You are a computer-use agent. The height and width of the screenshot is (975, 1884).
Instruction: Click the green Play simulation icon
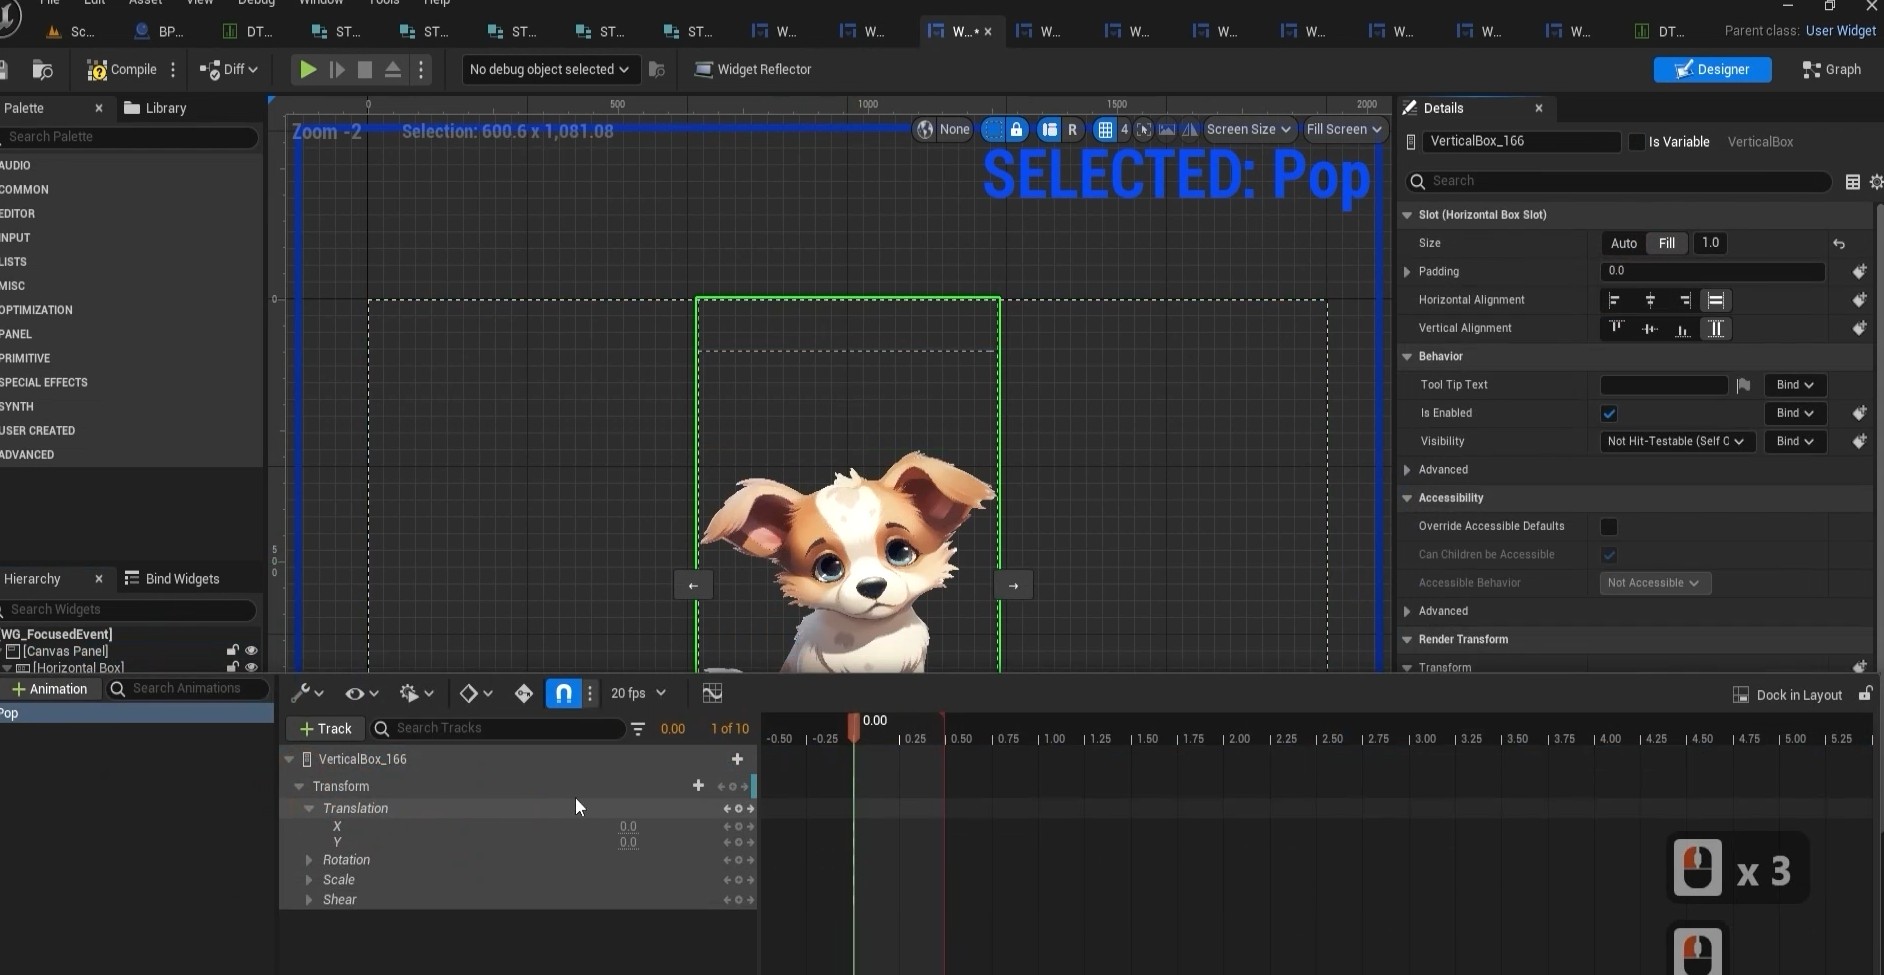[x=308, y=69]
